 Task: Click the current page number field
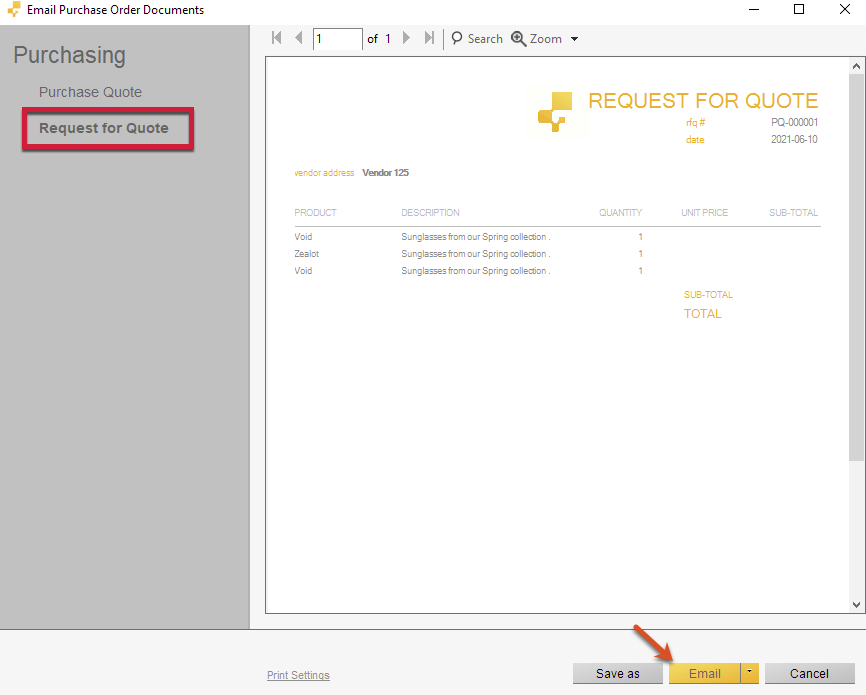337,39
